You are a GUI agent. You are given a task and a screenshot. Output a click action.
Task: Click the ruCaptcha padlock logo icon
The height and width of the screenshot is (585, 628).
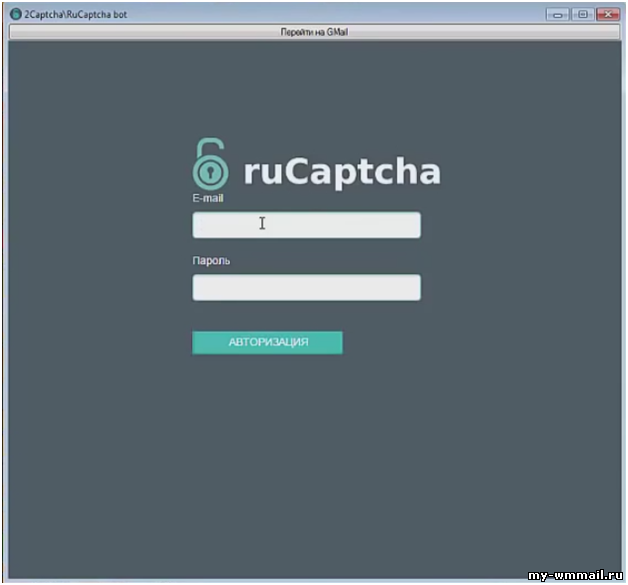tap(211, 164)
